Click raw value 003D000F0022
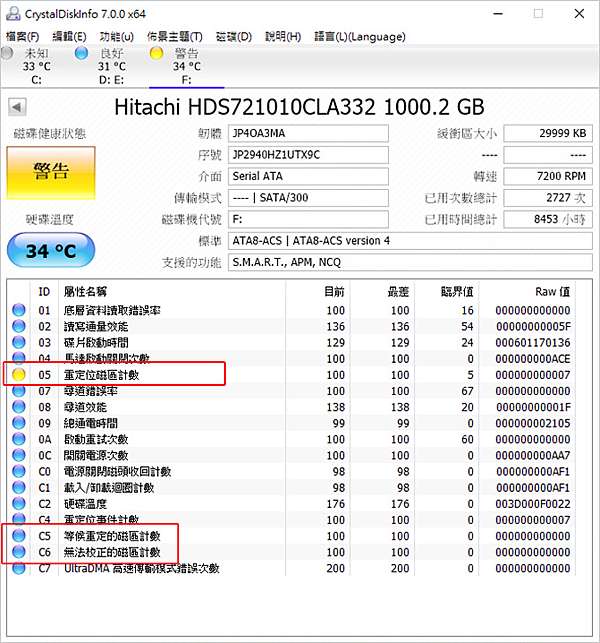The image size is (600, 643). pyautogui.click(x=532, y=504)
